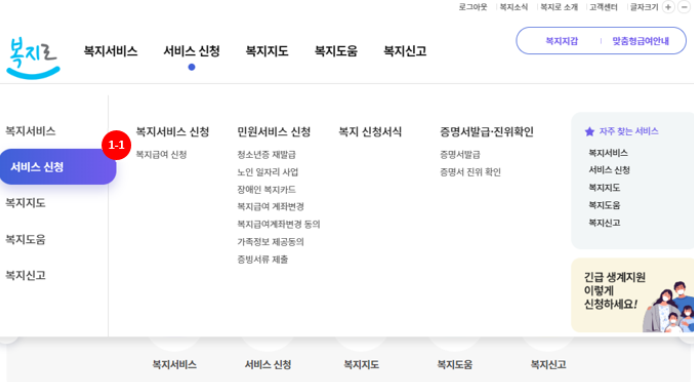The height and width of the screenshot is (382, 694).
Task: Open 복지서비스 in top navigation
Action: (x=111, y=51)
